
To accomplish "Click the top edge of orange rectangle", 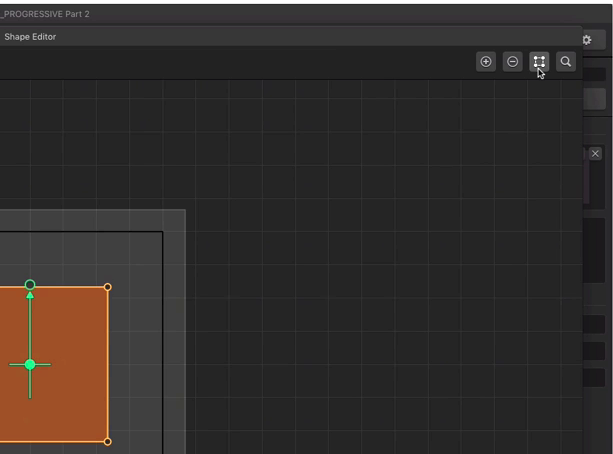I will [70, 287].
